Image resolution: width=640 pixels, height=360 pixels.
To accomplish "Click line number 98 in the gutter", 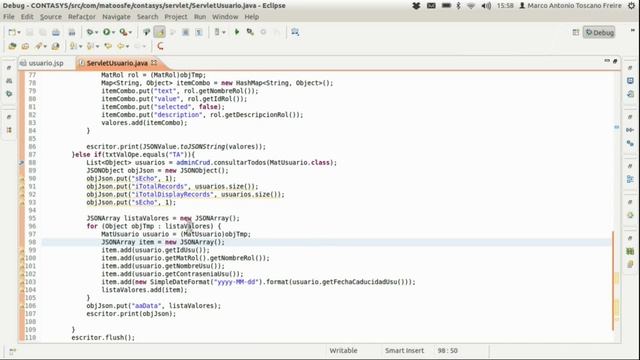I will coord(32,242).
